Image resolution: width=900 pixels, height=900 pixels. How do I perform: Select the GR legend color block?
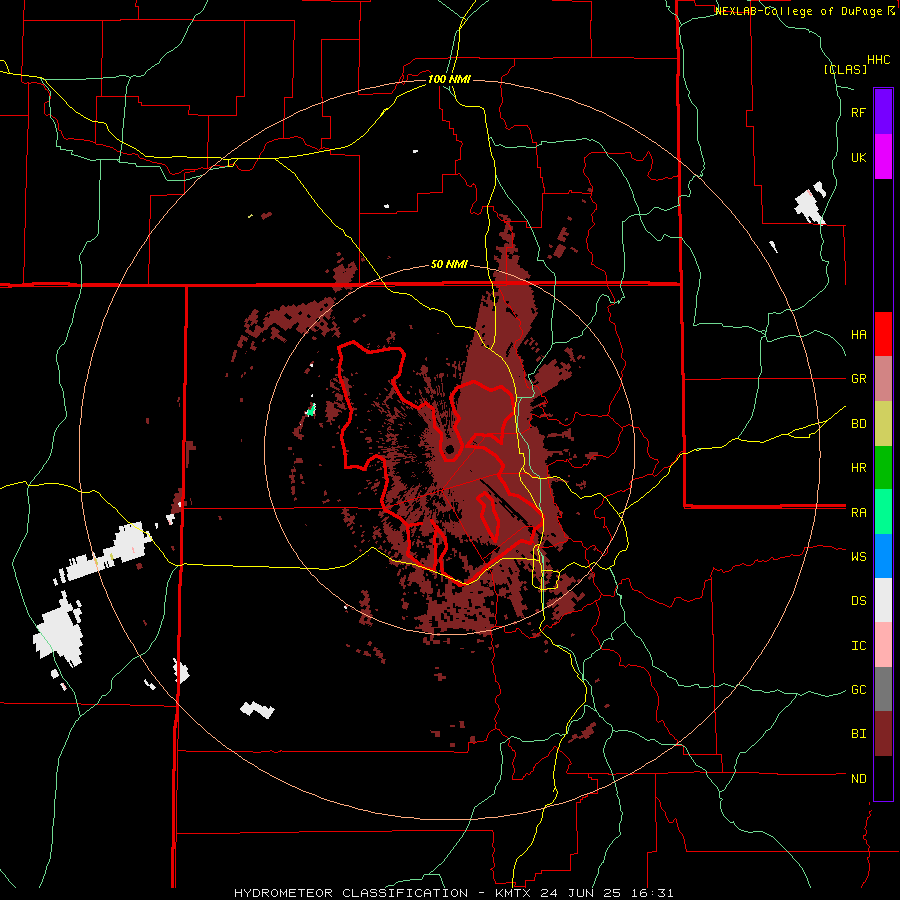point(883,379)
